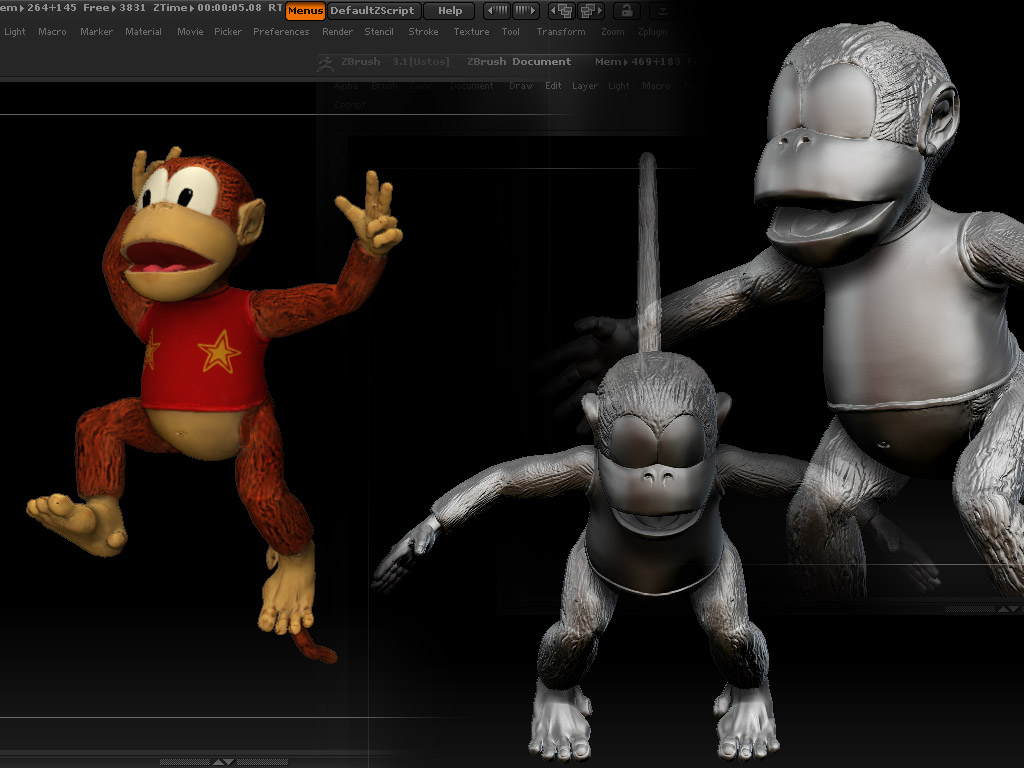Open the Transform menu
The image size is (1024, 768).
[x=560, y=31]
